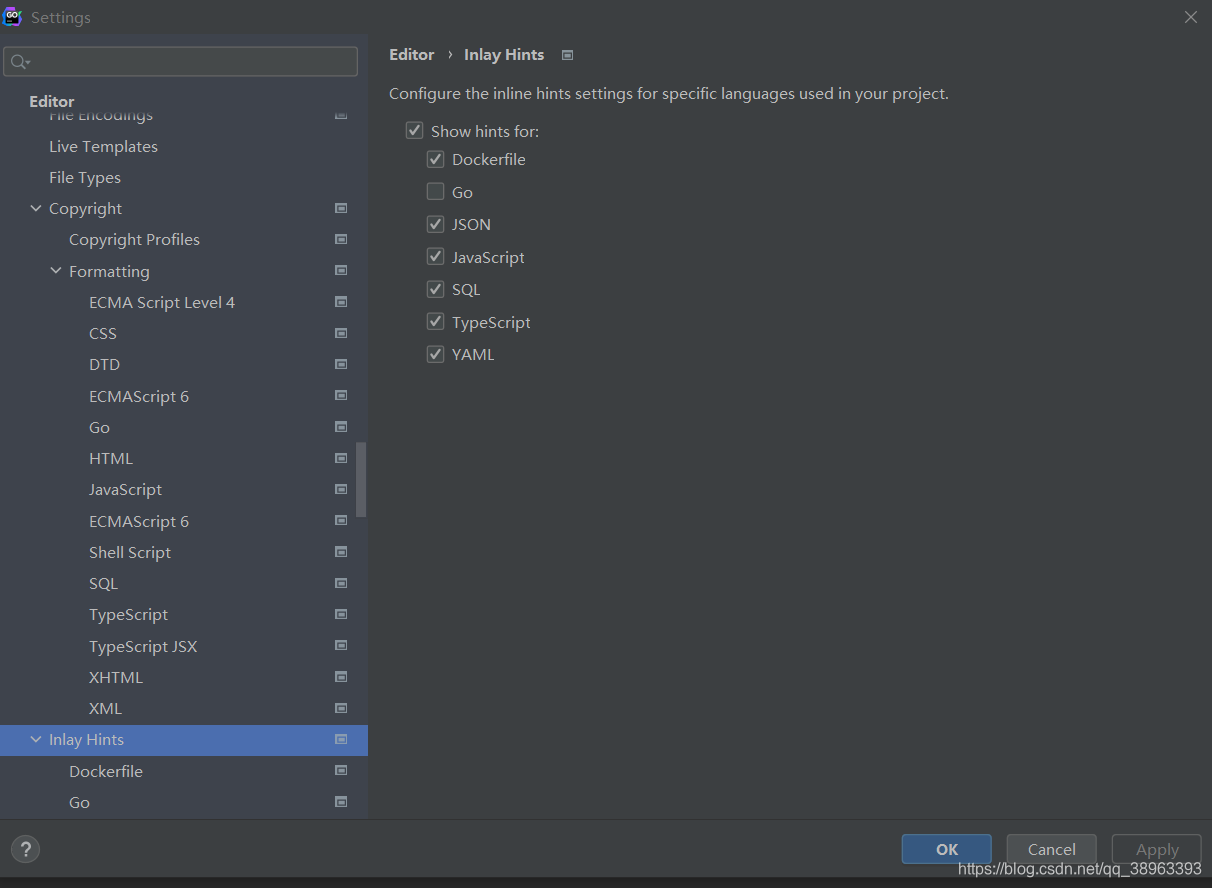
Task: Click project icon on ECMA Script Level 4 row
Action: coord(341,302)
